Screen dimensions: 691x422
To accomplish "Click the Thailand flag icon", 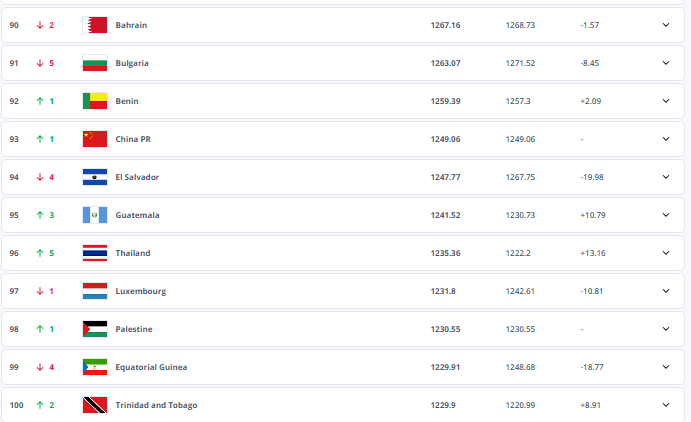I will click(94, 253).
